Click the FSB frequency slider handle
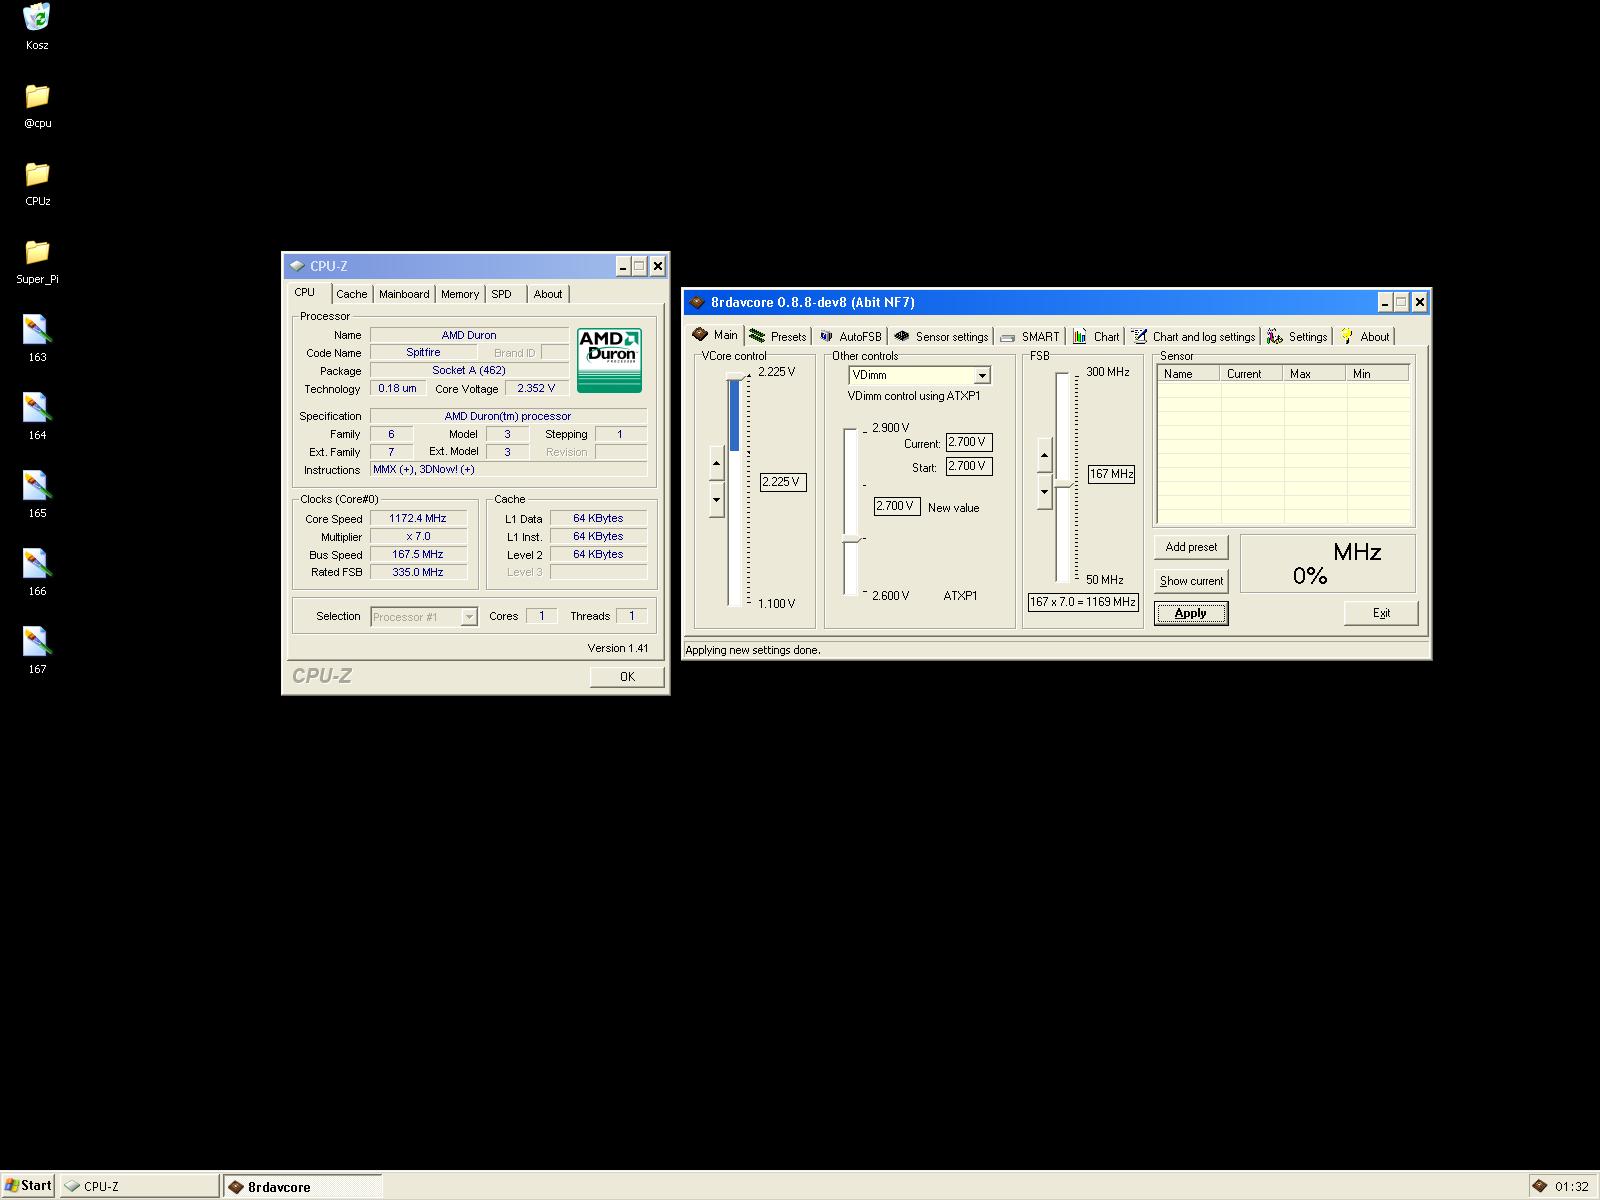This screenshot has width=1600, height=1200. tap(1063, 484)
